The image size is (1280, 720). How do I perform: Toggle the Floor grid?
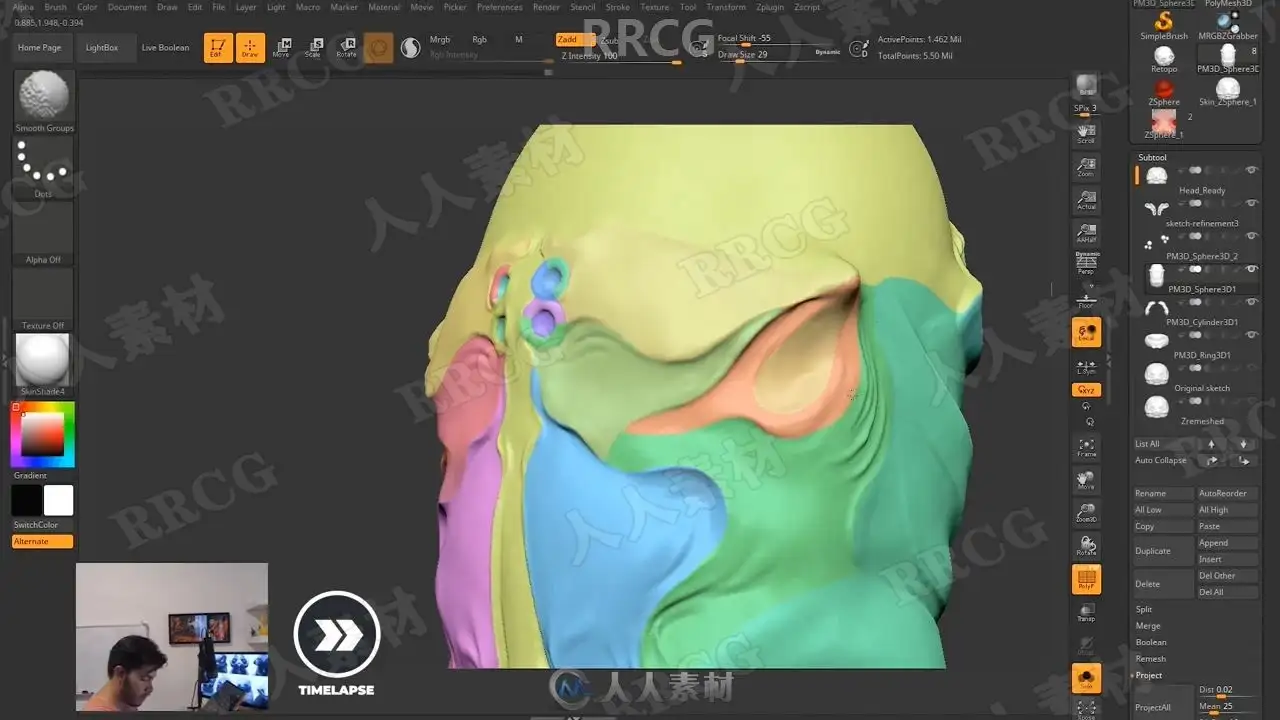point(1086,299)
